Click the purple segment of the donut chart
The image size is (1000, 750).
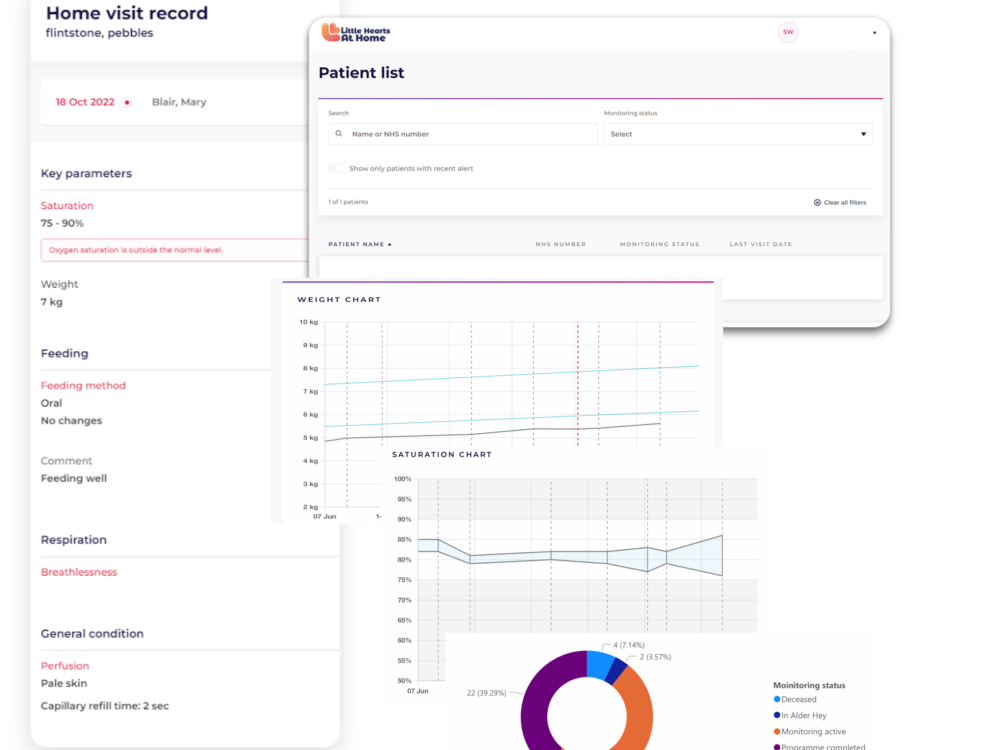pyautogui.click(x=540, y=710)
